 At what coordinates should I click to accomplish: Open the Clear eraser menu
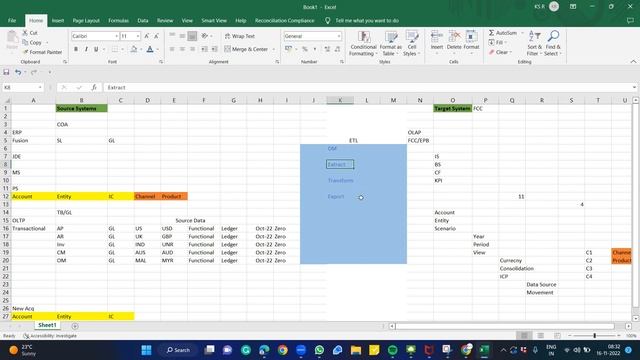pos(499,52)
